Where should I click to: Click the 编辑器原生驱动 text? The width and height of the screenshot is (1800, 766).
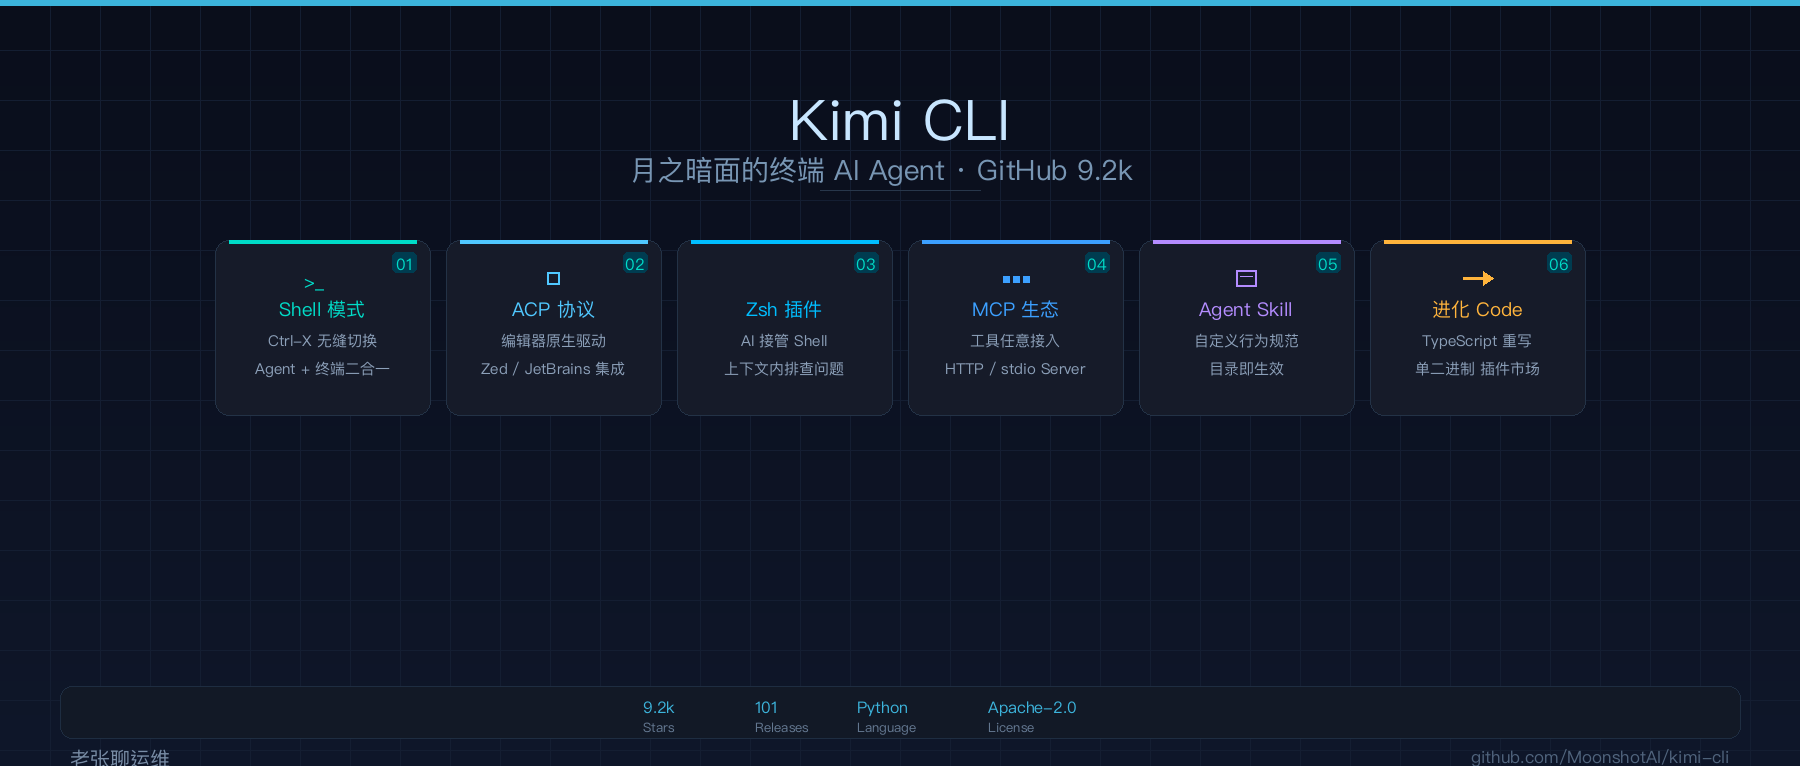click(x=553, y=341)
